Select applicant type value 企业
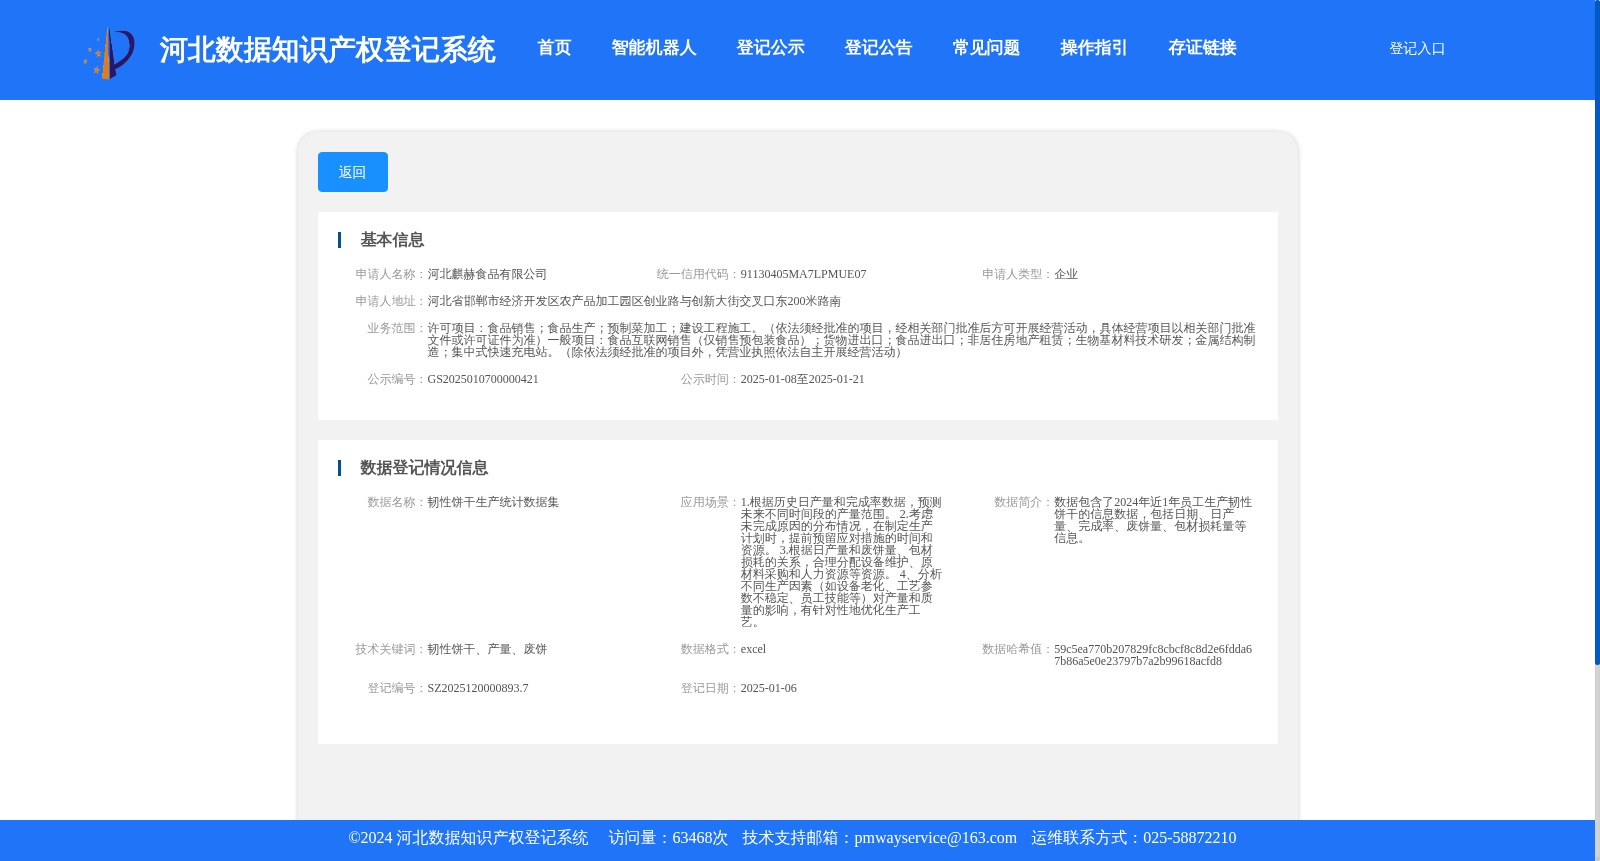 pos(1066,274)
